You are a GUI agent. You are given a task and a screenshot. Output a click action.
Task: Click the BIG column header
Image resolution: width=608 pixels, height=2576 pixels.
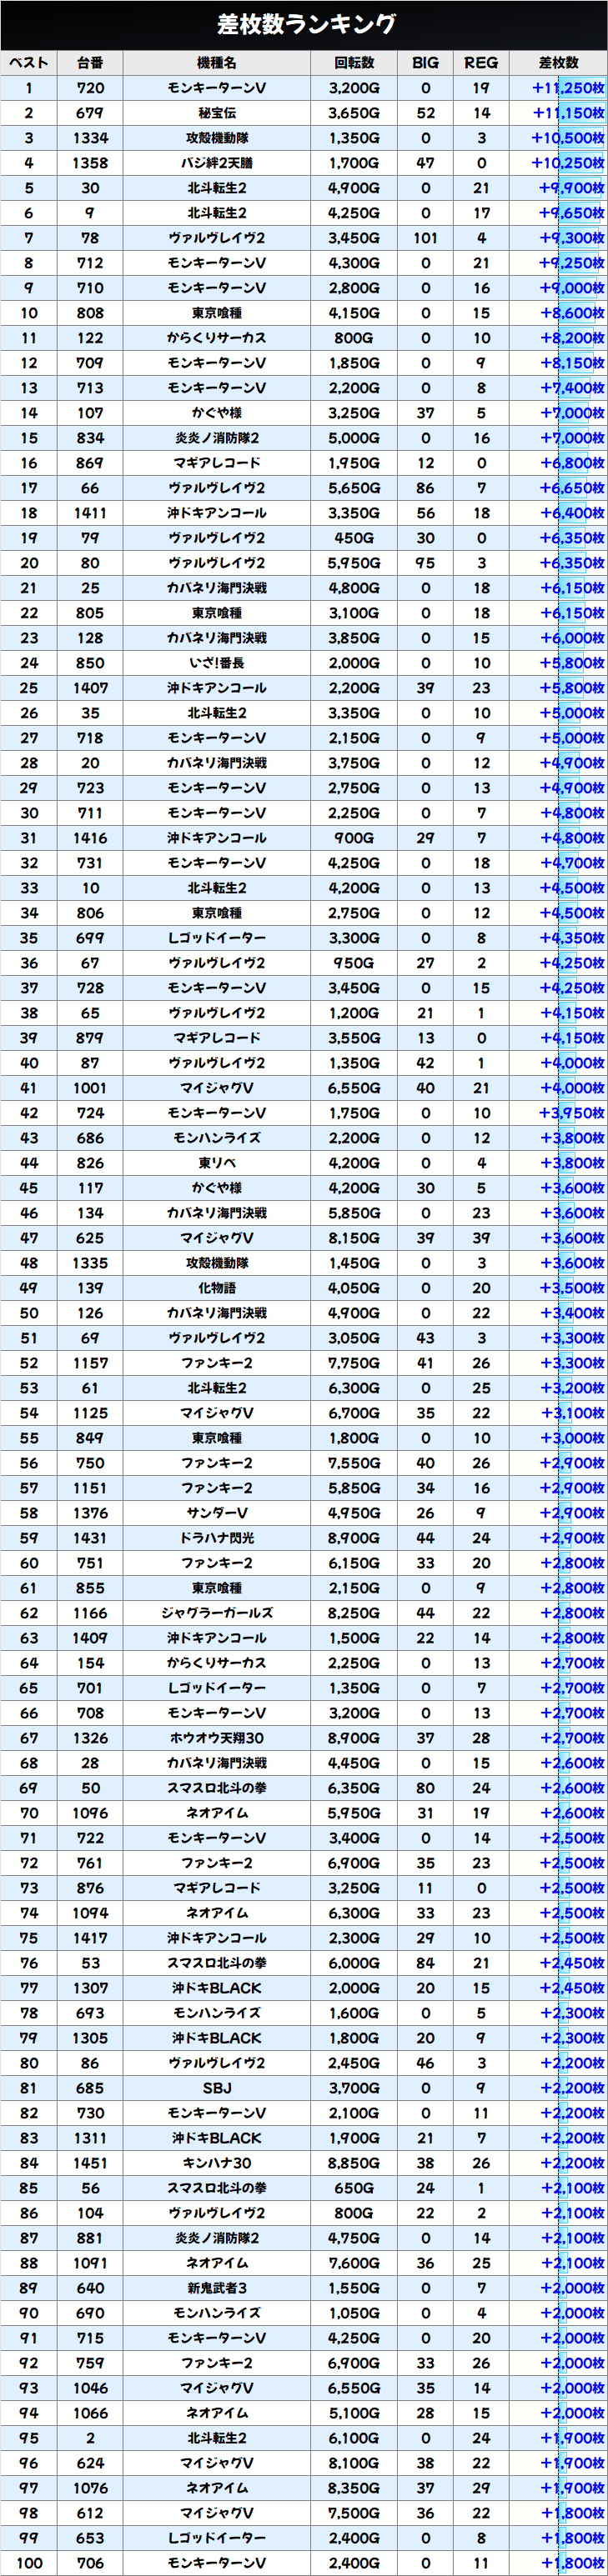425,63
